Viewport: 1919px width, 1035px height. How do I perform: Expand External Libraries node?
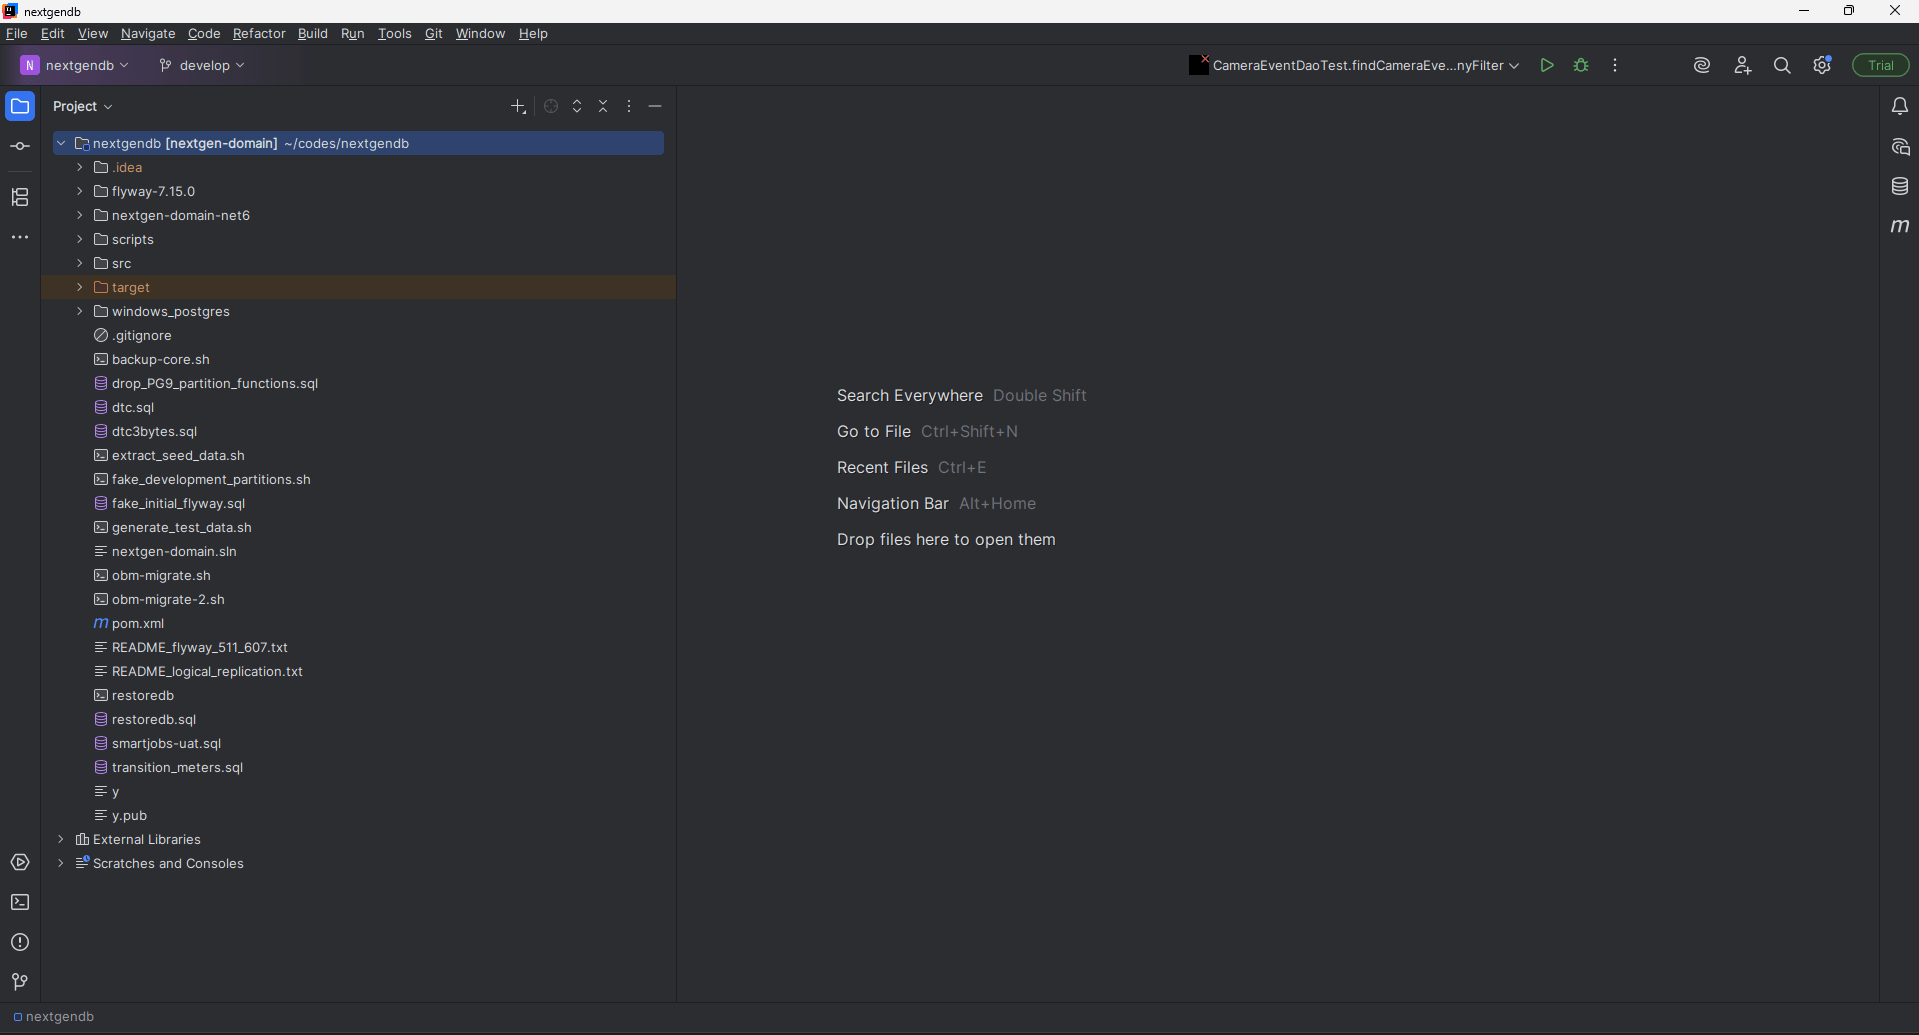pyautogui.click(x=61, y=839)
